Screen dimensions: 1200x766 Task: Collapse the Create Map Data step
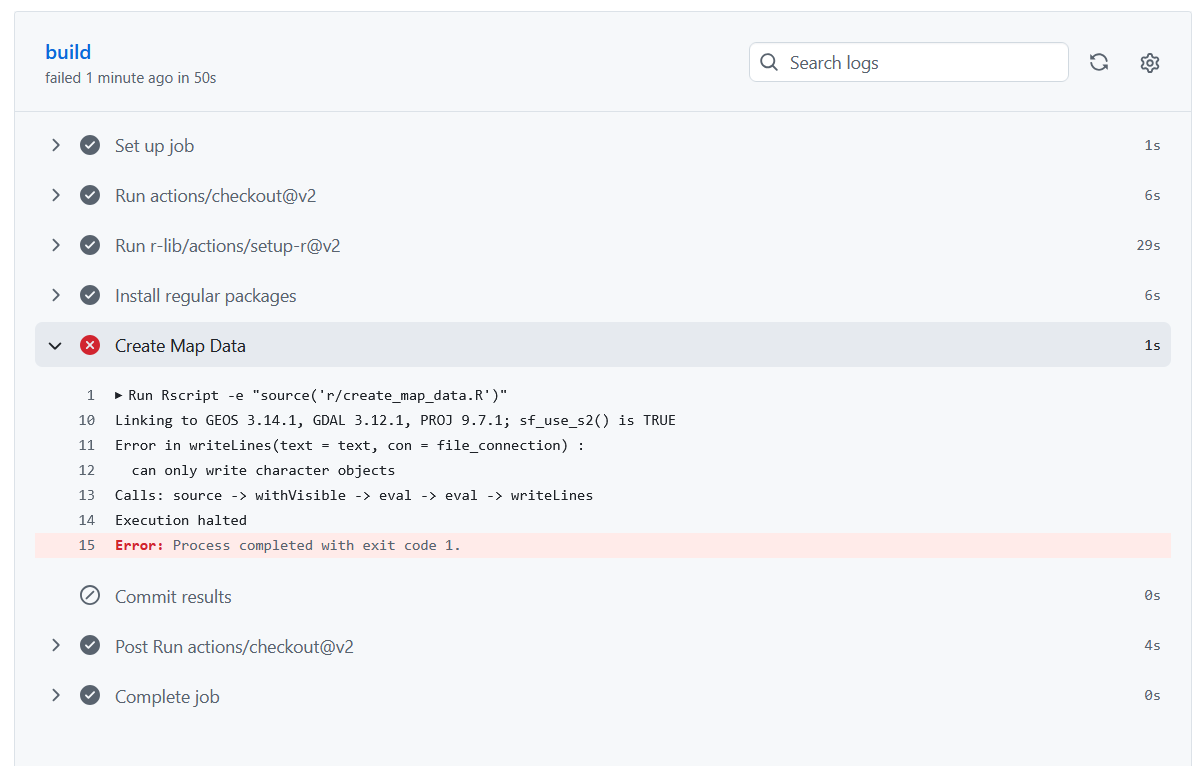click(56, 346)
